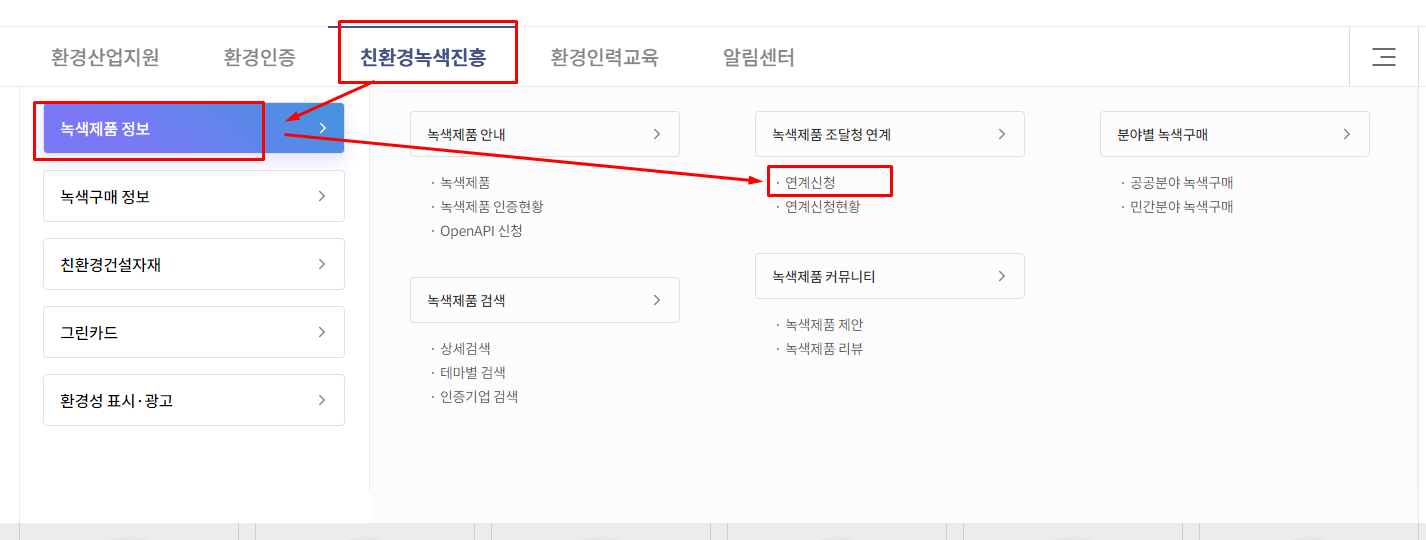Click the 녹색제품 안내 heading text
The height and width of the screenshot is (540, 1426).
466,134
